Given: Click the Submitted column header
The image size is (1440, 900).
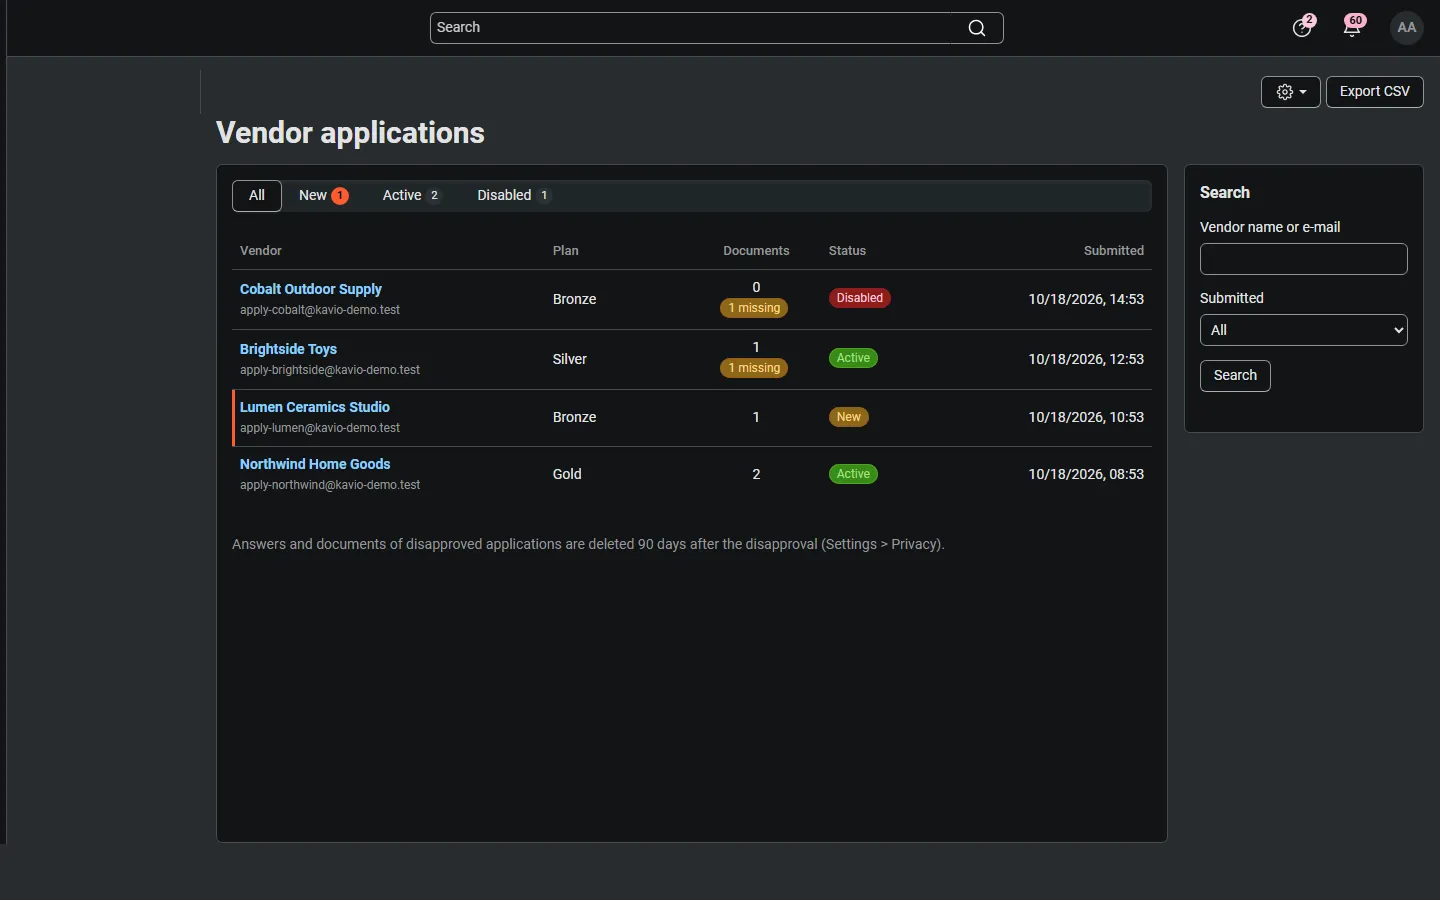Looking at the screenshot, I should pos(1114,251).
